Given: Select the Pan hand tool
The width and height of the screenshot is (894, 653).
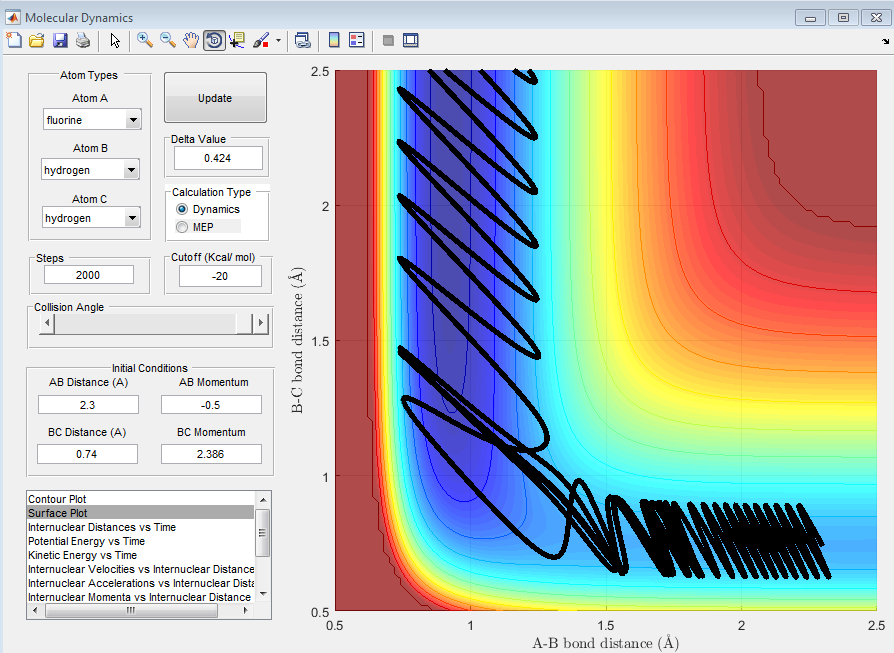Looking at the screenshot, I should click(x=190, y=40).
